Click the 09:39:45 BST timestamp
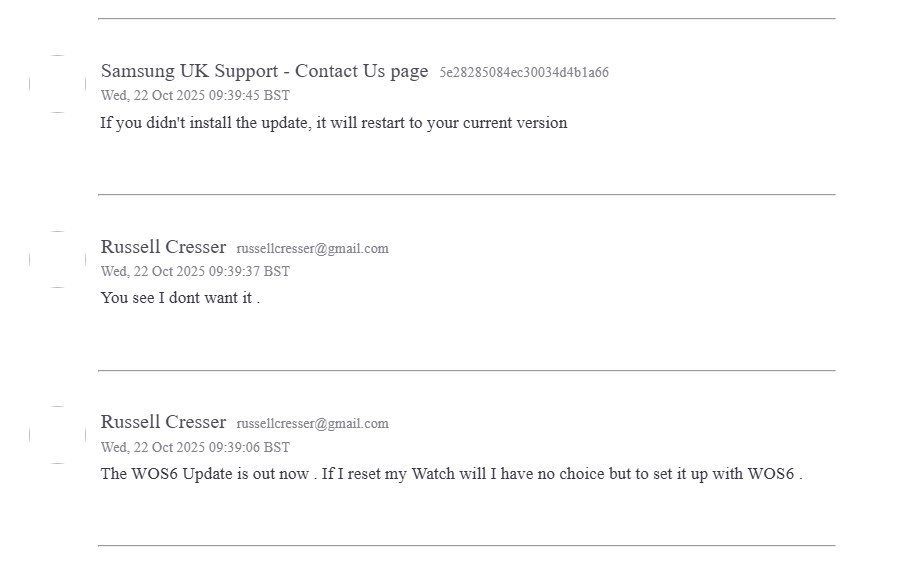The height and width of the screenshot is (567, 908). coord(195,96)
